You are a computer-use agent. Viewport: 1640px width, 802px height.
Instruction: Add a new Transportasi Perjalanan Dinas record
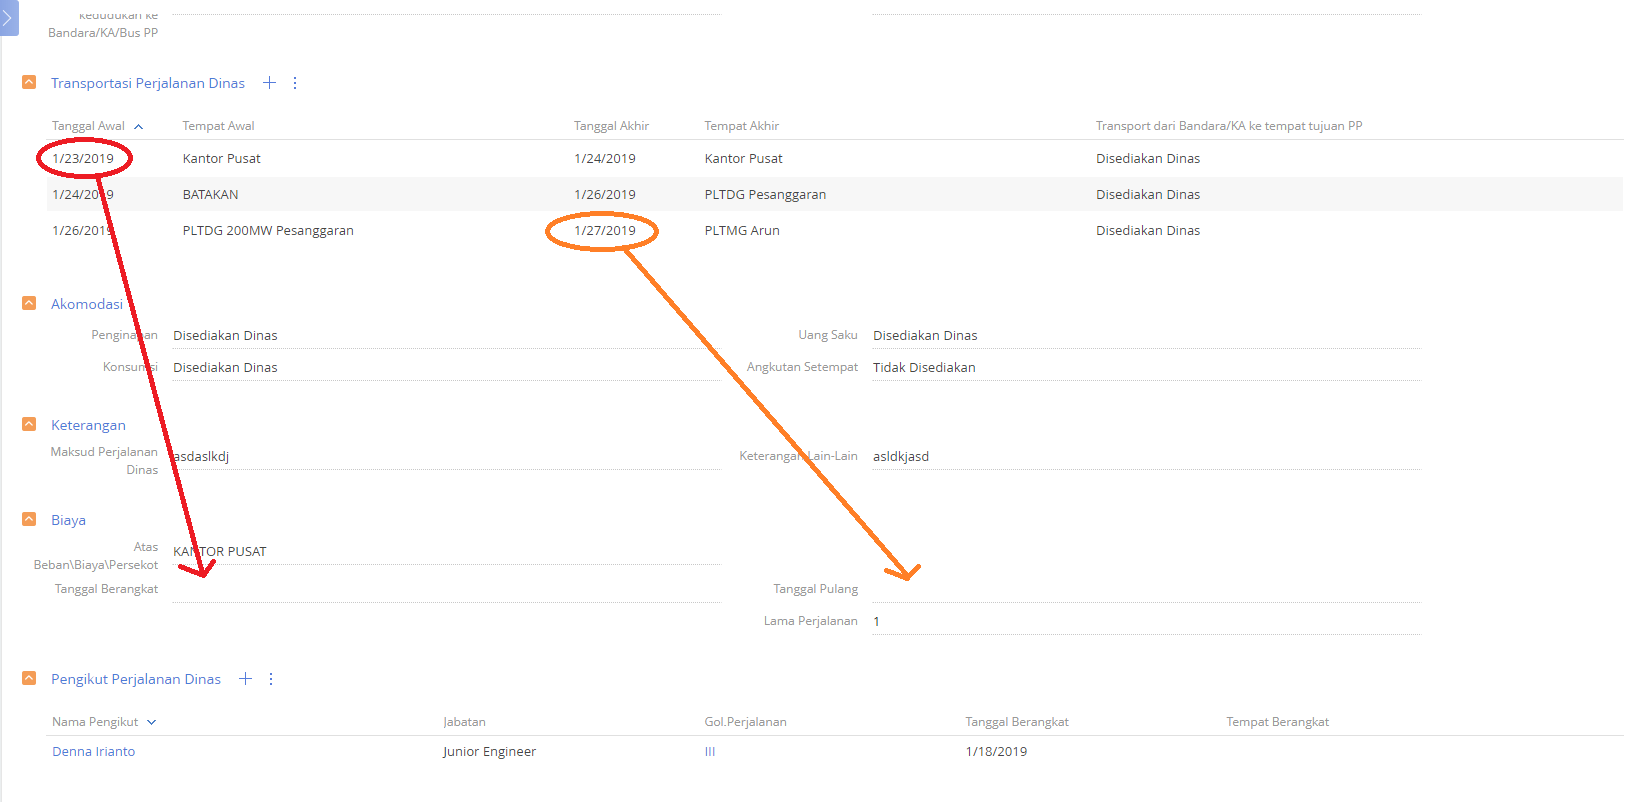tap(269, 83)
